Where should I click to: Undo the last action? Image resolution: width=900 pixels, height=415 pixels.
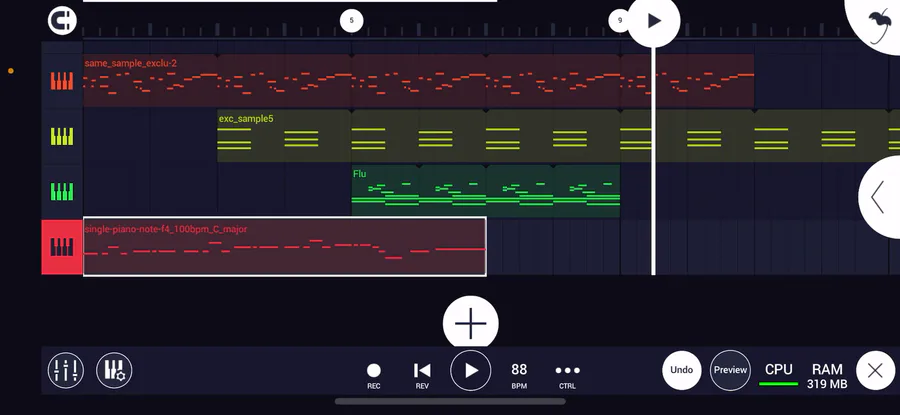681,370
